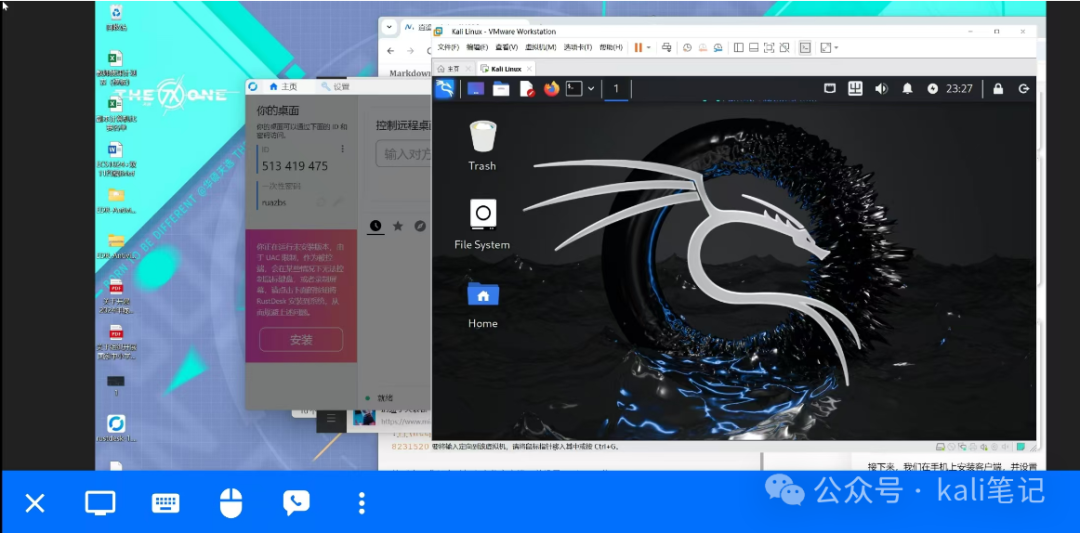This screenshot has width=1080, height=533.
Task: Toggle VMware library sidebar view icon
Action: click(738, 48)
